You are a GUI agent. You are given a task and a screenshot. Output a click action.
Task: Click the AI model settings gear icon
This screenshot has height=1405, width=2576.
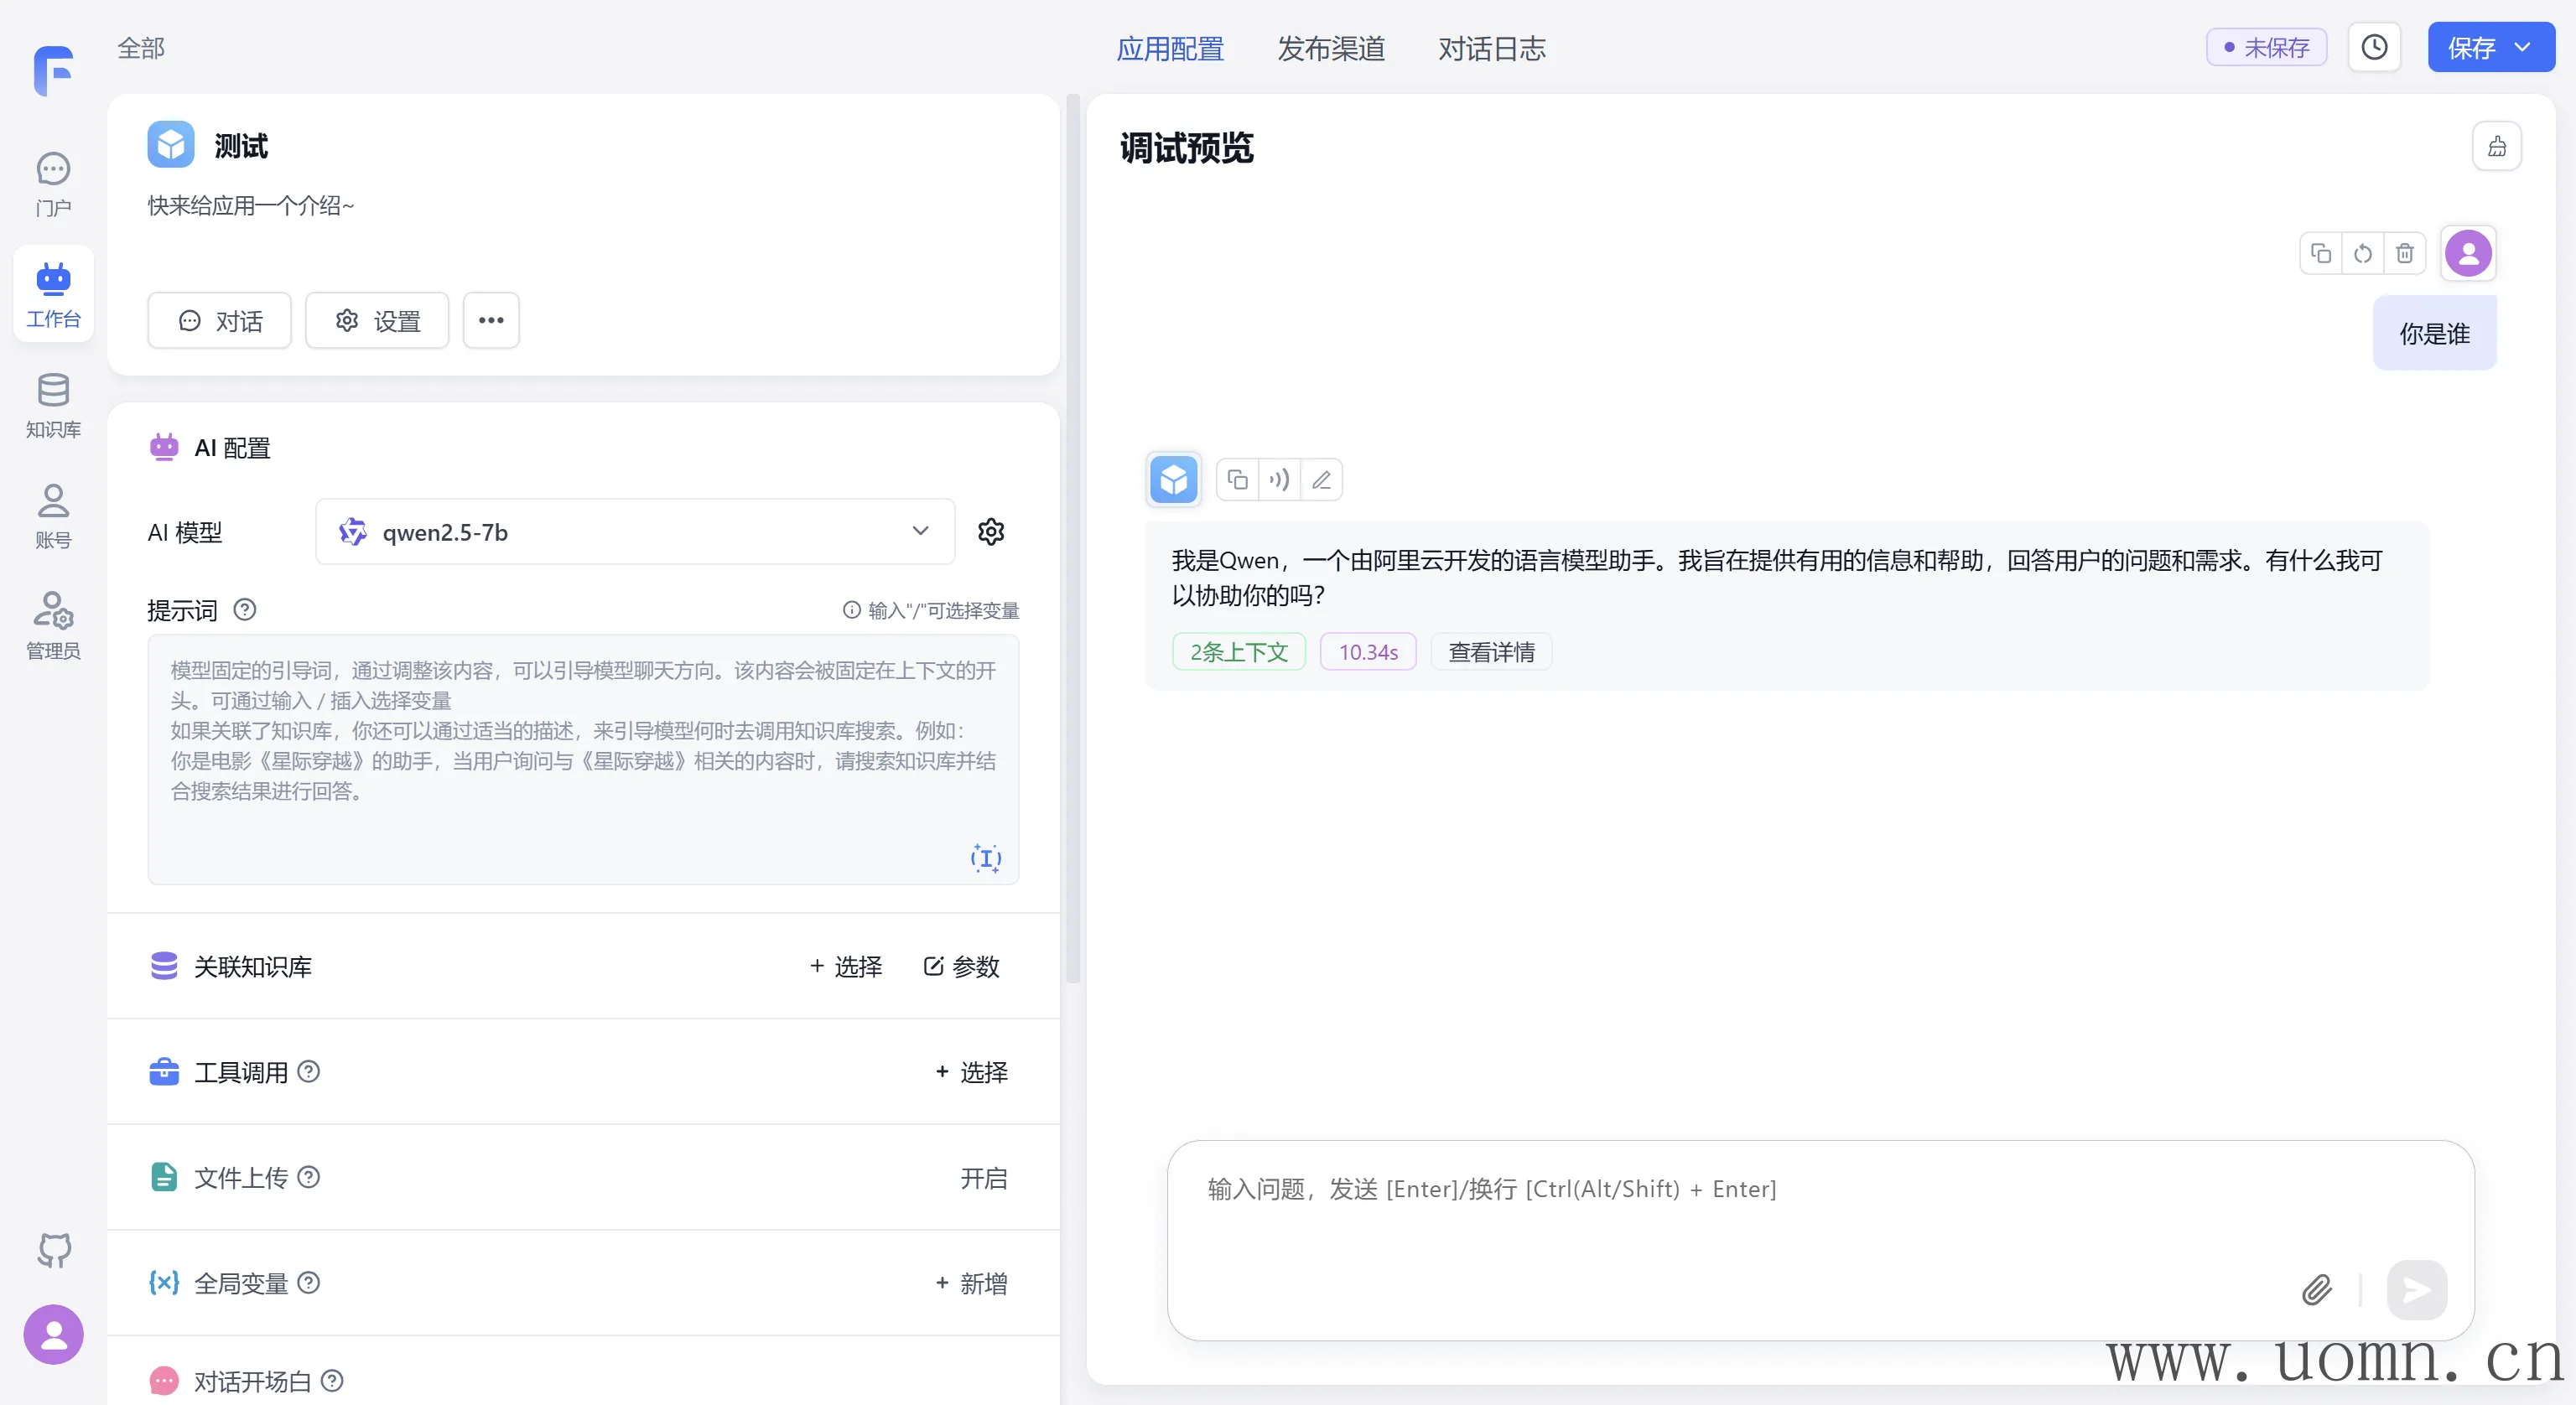(x=990, y=532)
